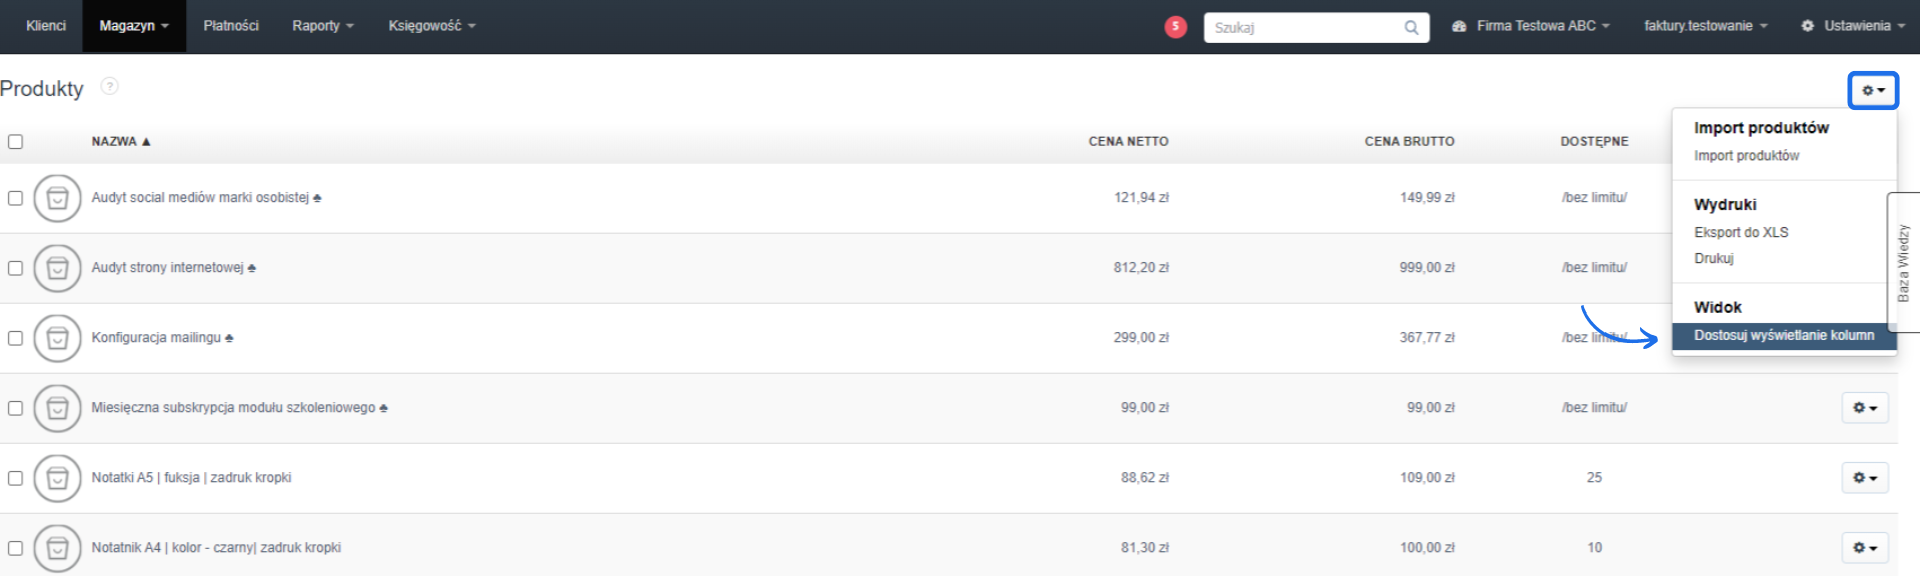Open gear actions for Notatnik A4 row

point(1865,548)
